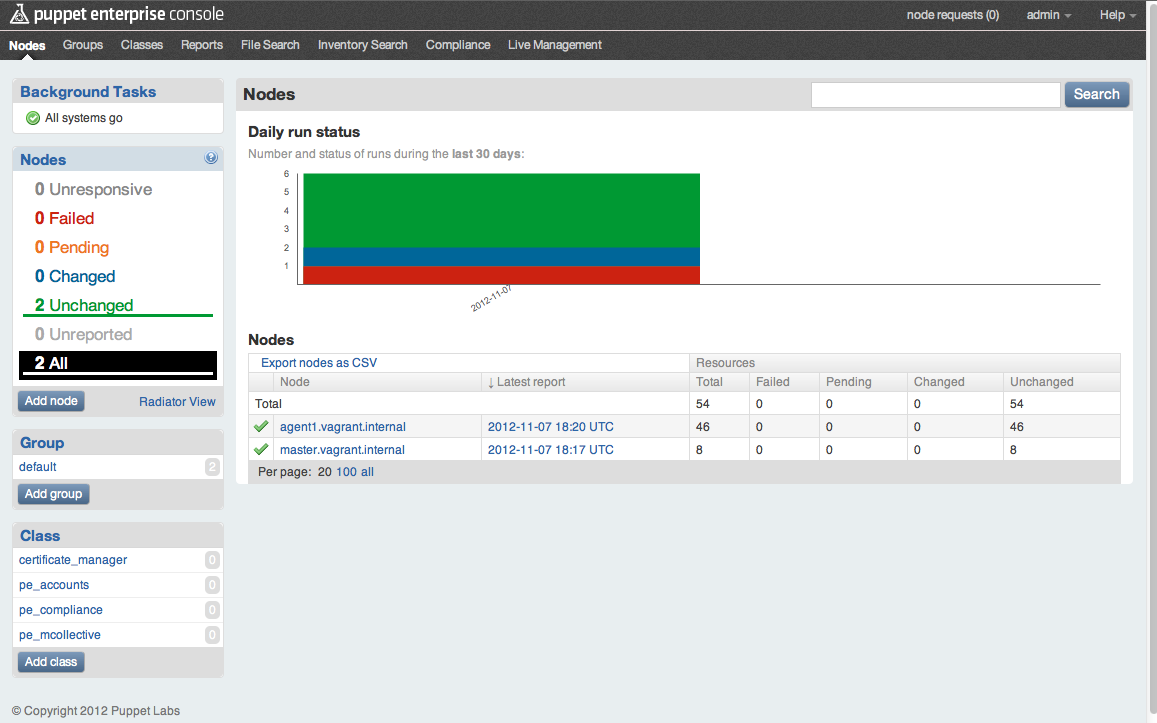Viewport: 1157px width, 723px height.
Task: Open report 2012-11-07 18:20 UTC
Action: tap(550, 426)
